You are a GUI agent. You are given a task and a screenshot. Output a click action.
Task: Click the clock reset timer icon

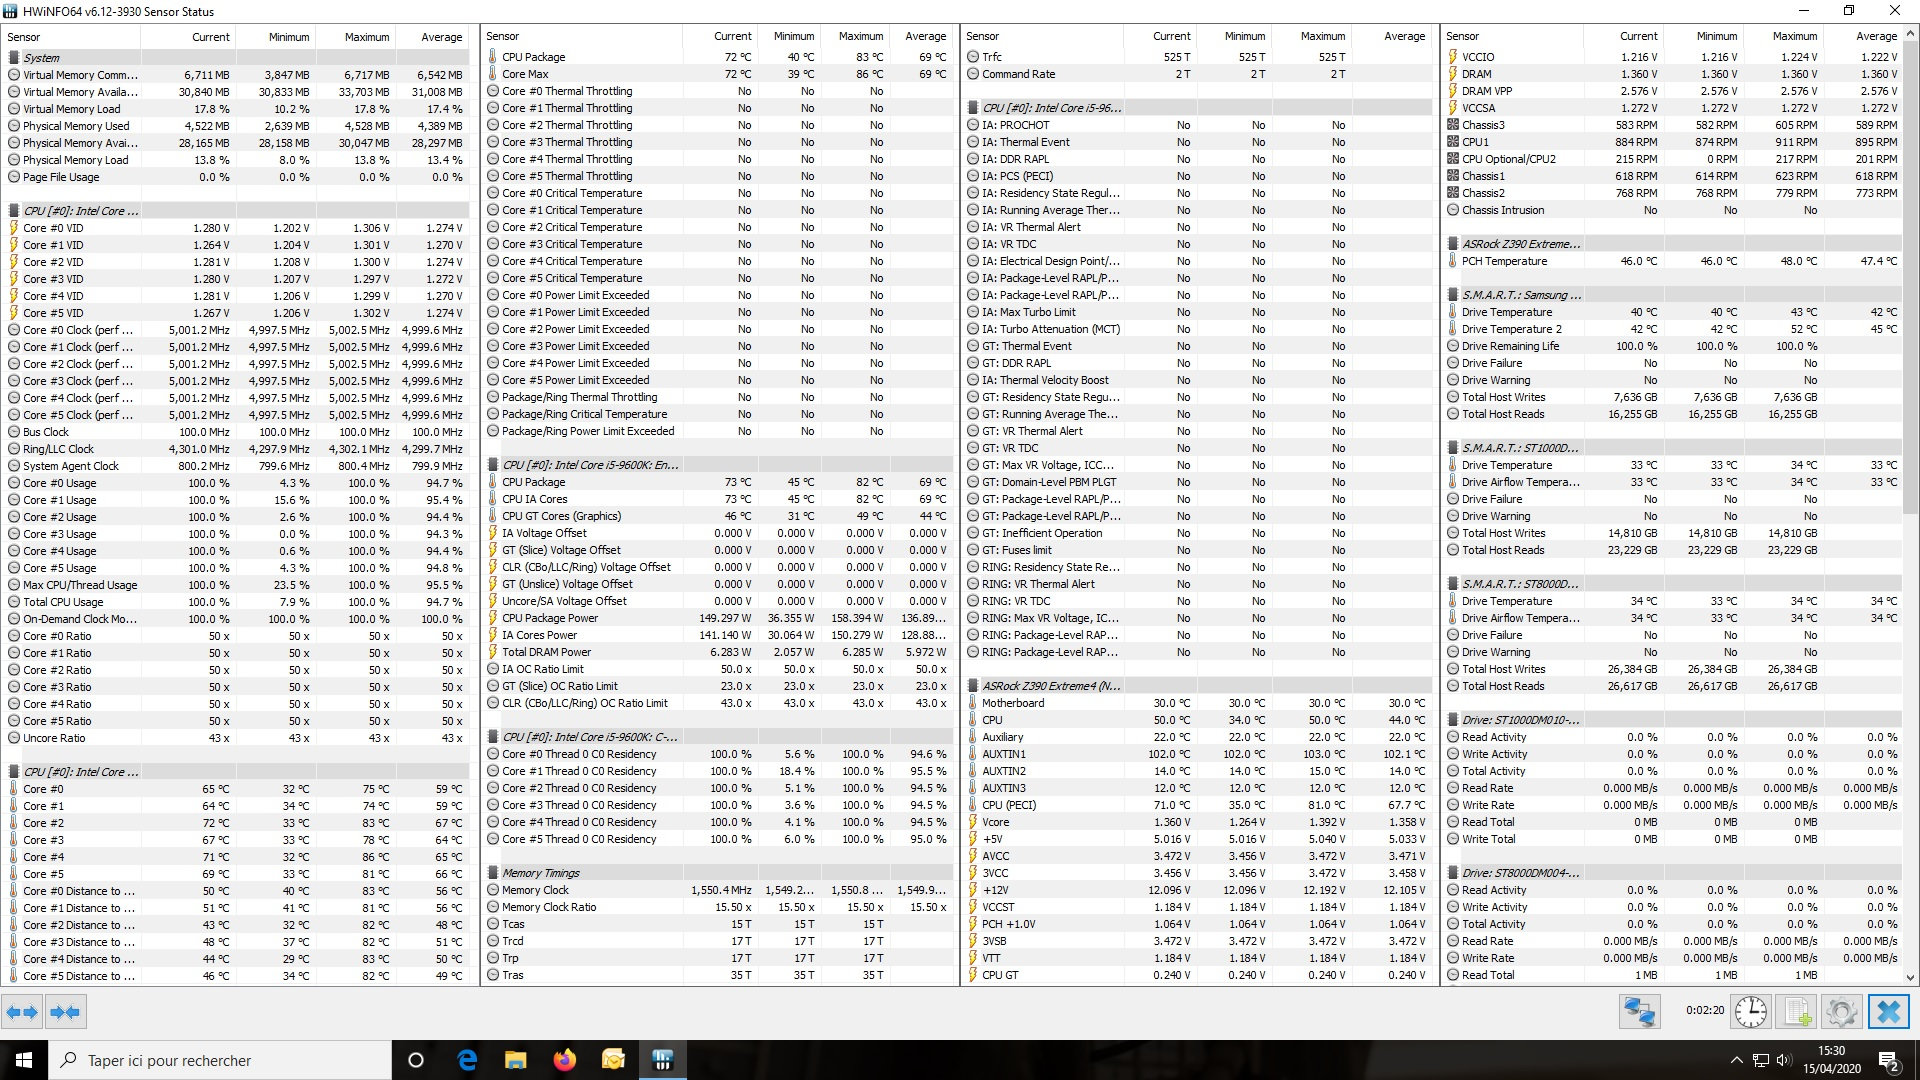(1750, 1012)
